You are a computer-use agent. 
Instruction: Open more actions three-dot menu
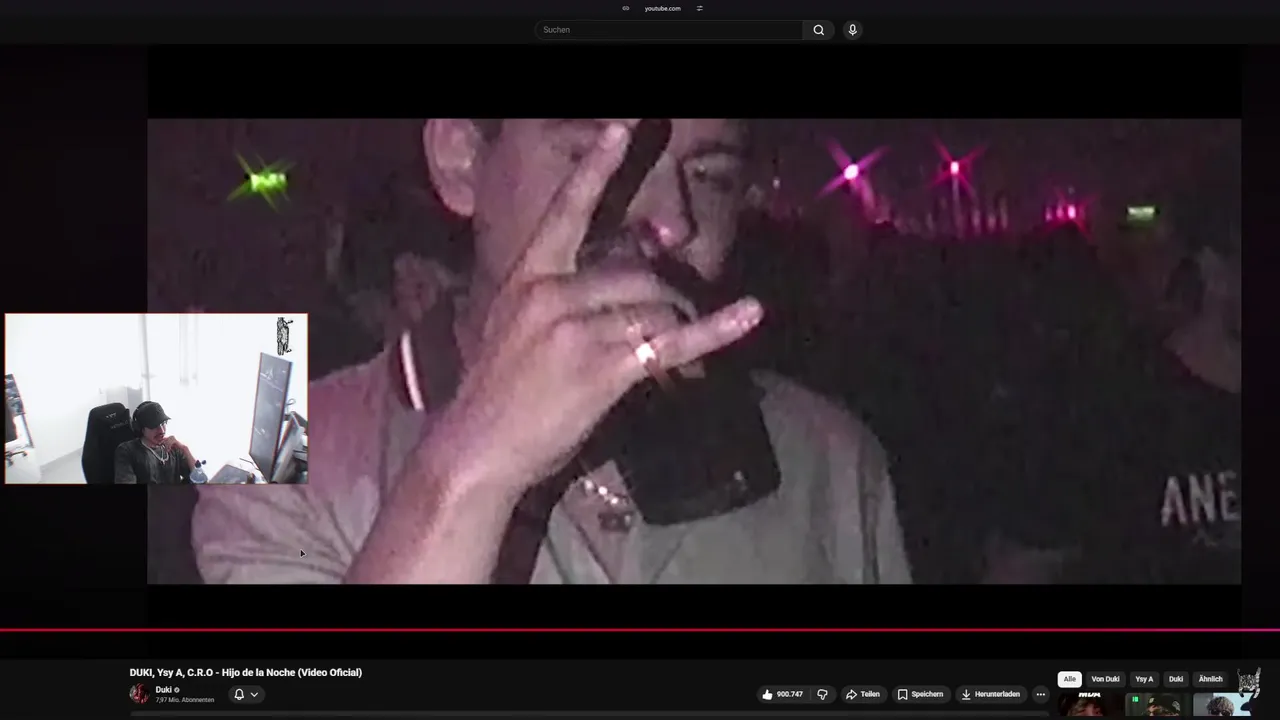1040,694
